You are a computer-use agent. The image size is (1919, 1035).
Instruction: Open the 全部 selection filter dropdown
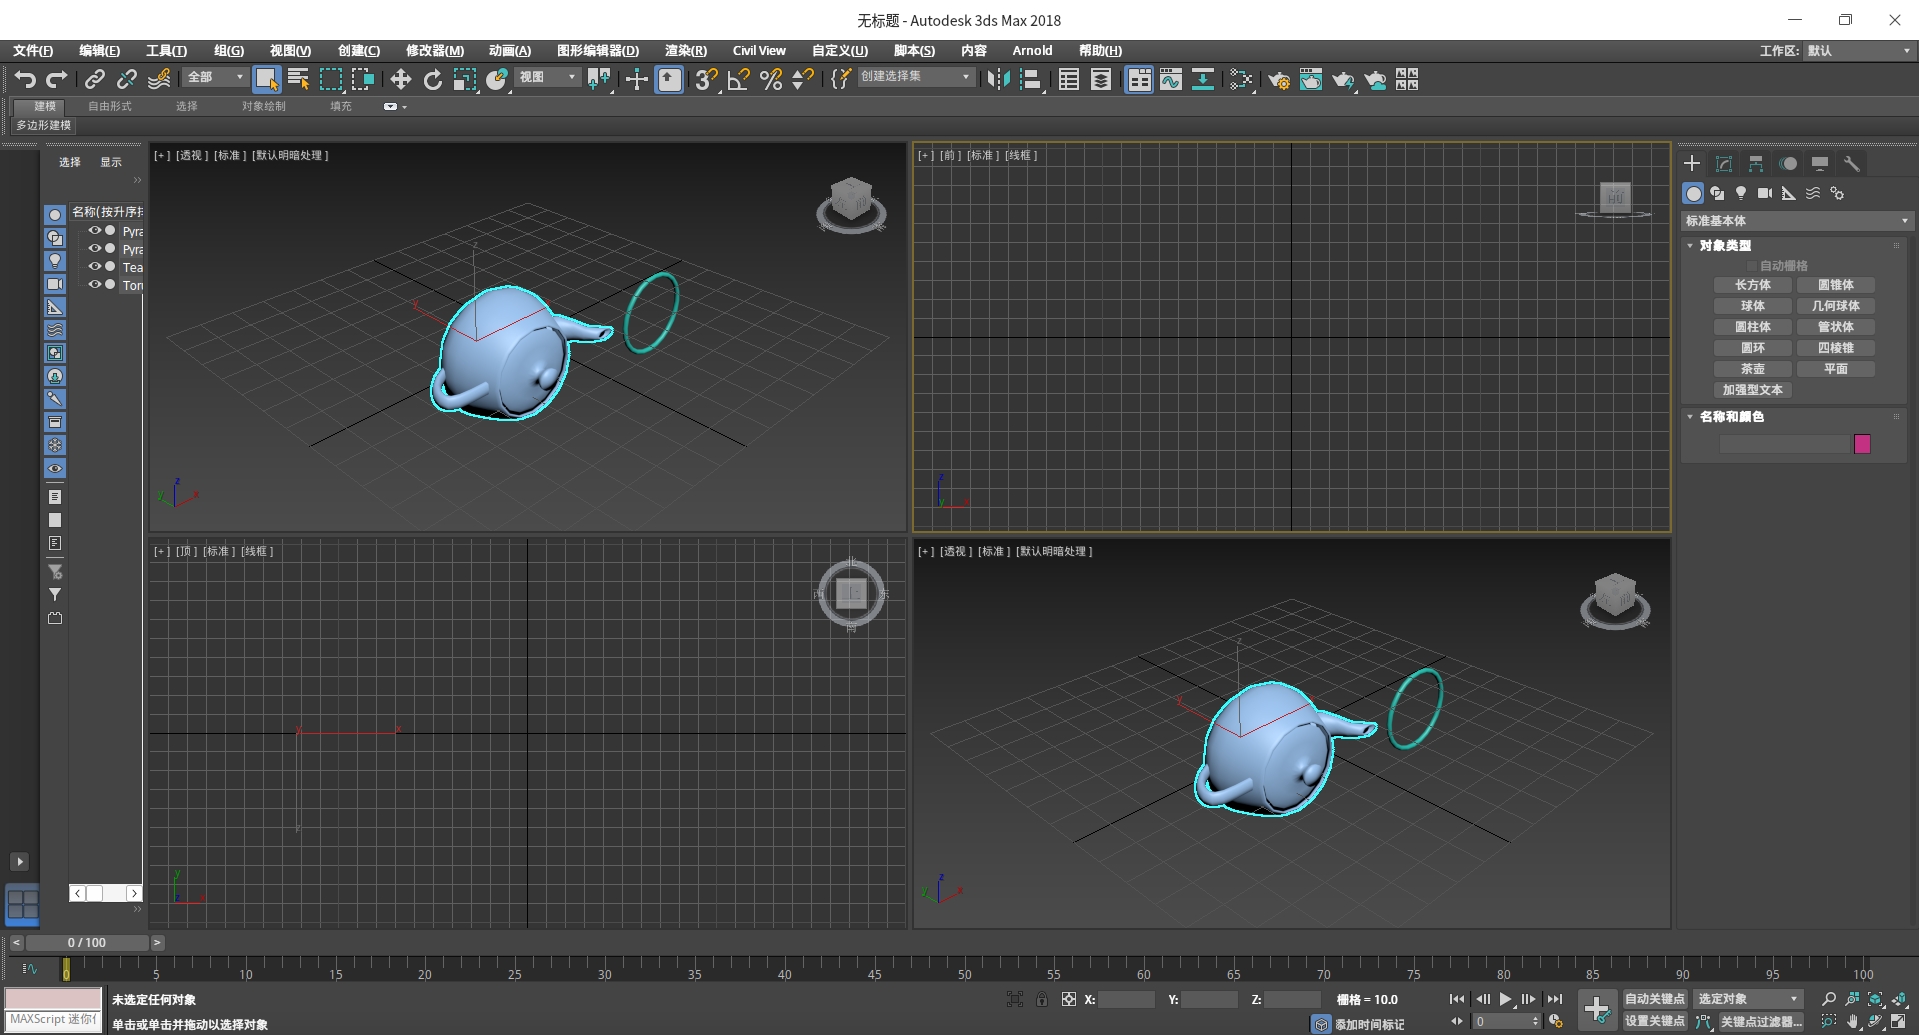pyautogui.click(x=215, y=77)
